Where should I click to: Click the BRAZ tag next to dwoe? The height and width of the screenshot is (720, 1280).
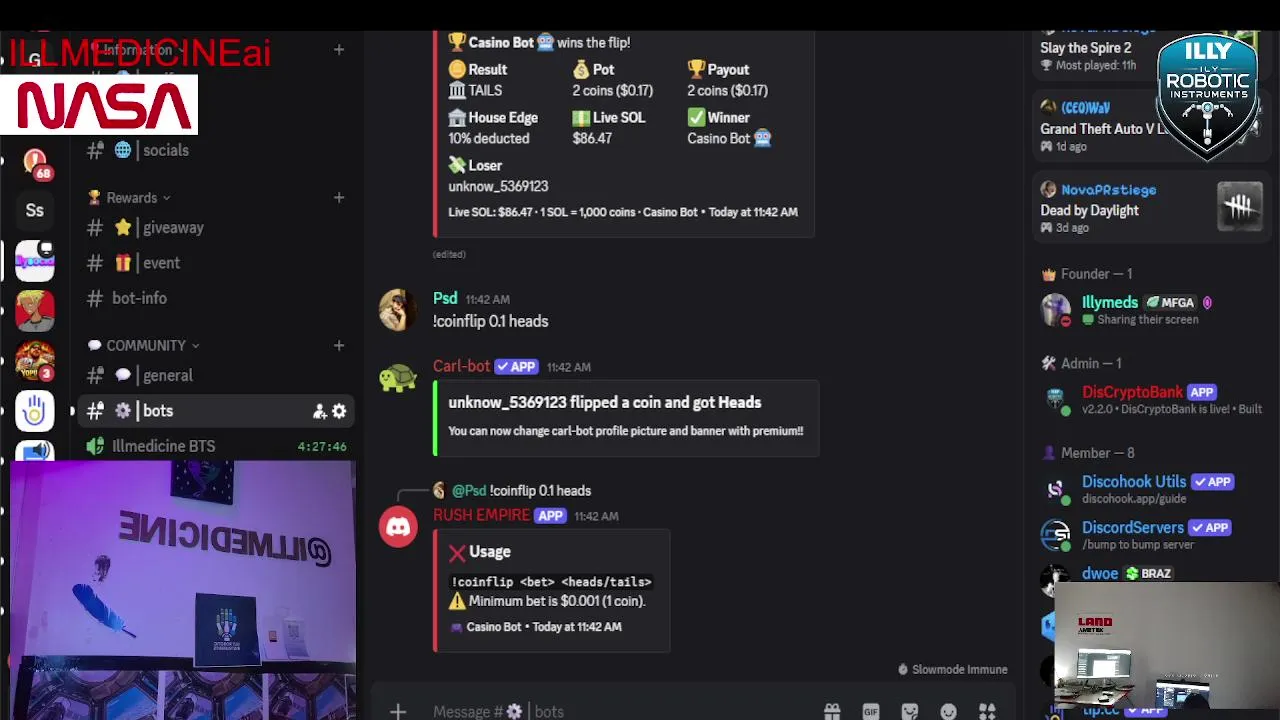(1148, 573)
